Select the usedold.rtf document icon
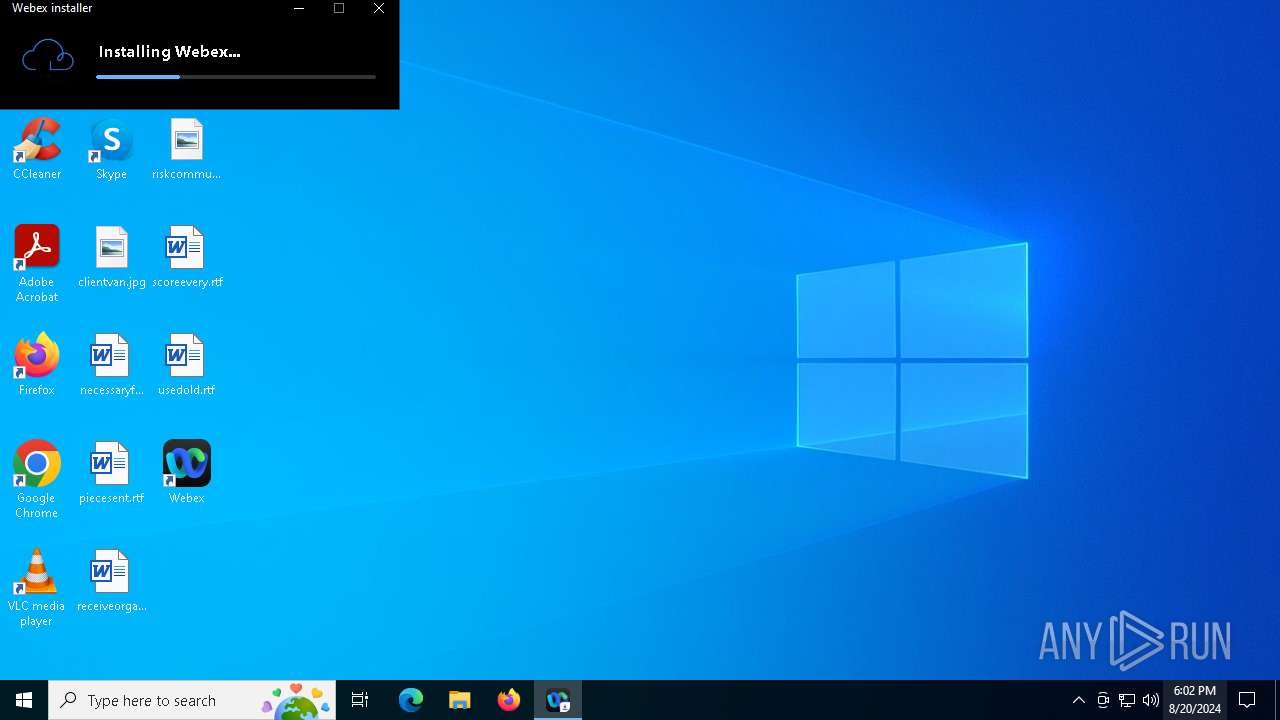Viewport: 1280px width, 720px height. 186,365
